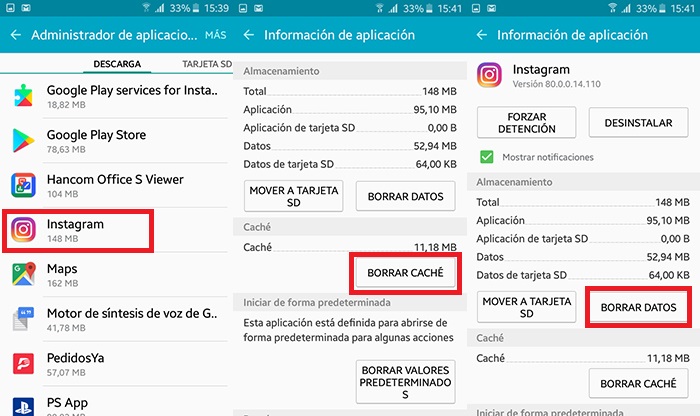This screenshot has width=700, height=416.
Task: Go back from right Información de aplicación screen
Action: (x=482, y=35)
